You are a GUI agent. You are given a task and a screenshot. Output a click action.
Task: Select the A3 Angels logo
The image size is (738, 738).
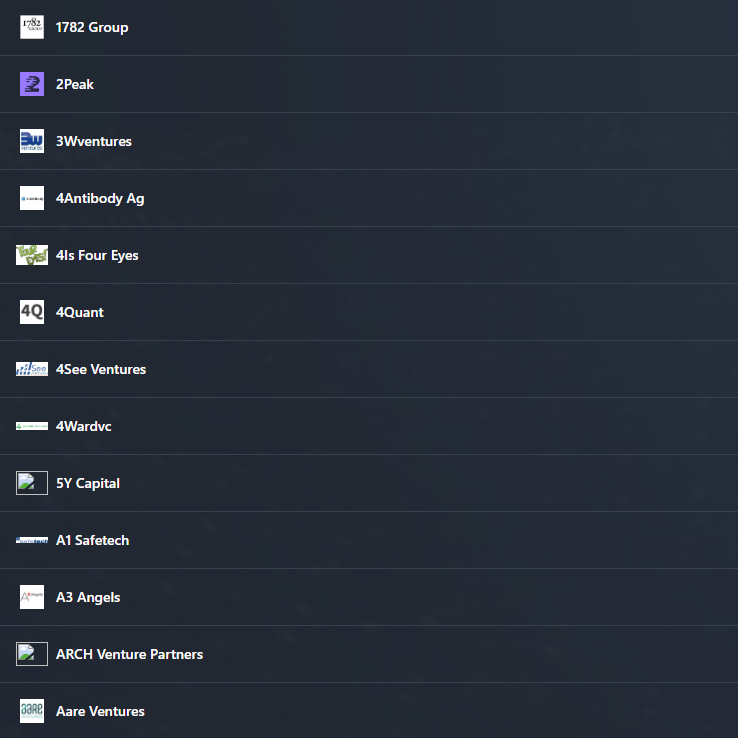[32, 597]
